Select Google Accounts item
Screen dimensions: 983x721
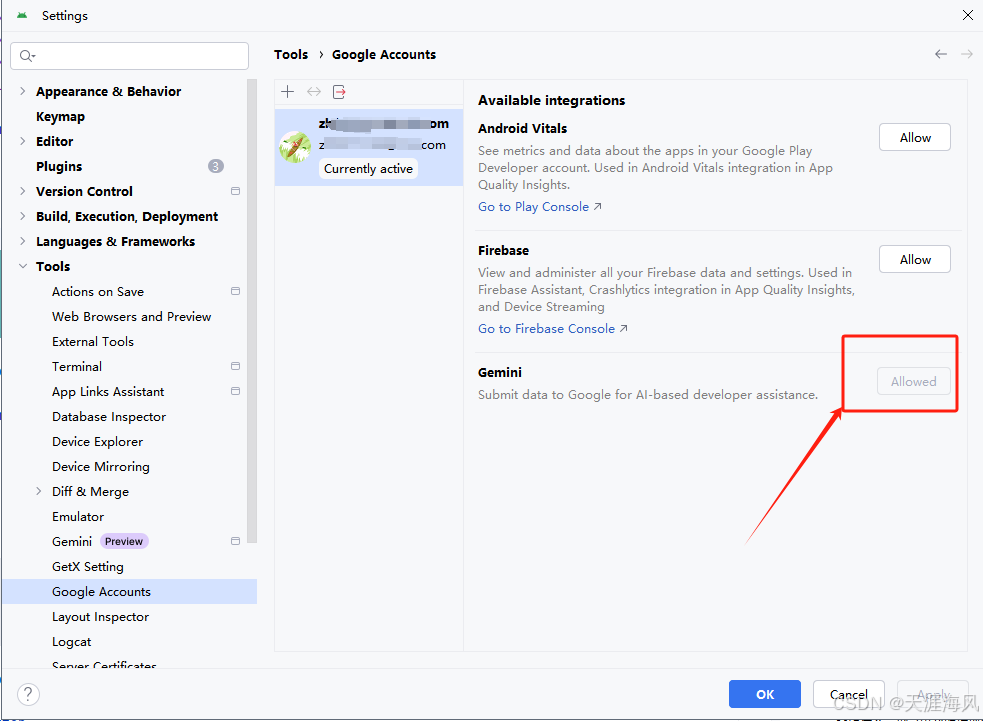129,591
